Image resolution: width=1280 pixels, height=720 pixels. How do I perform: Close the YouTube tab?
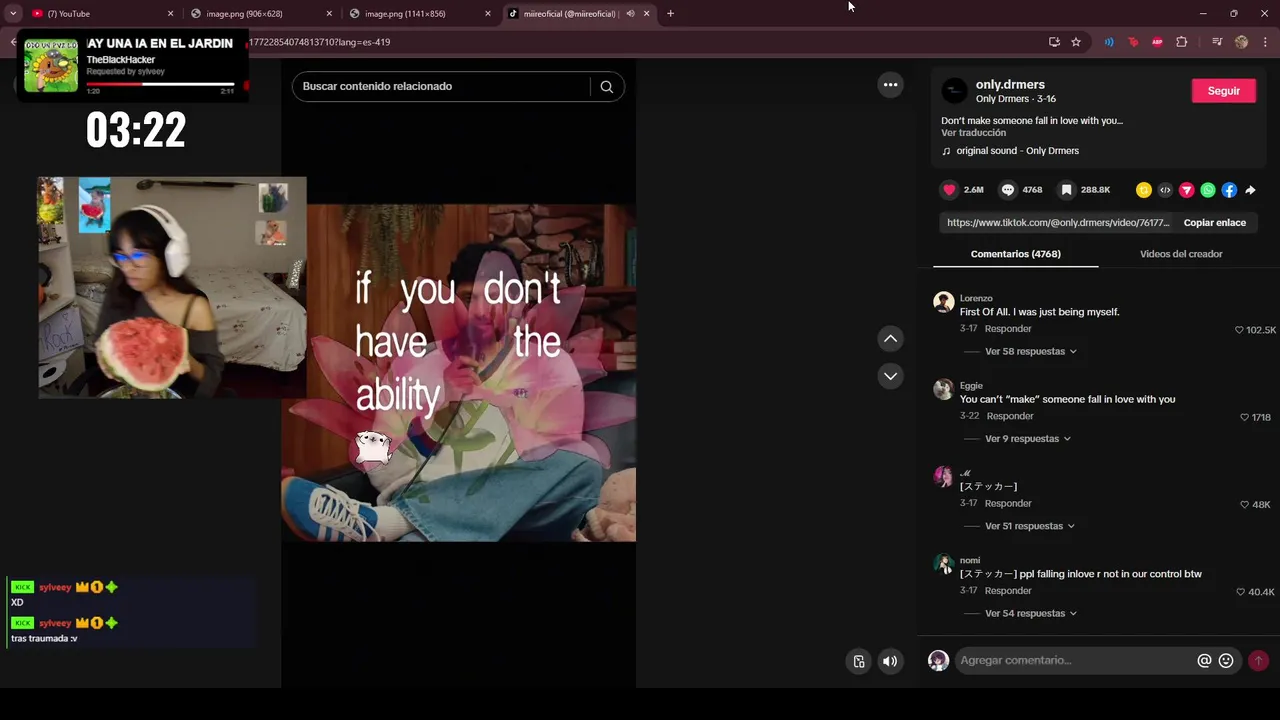[x=170, y=14]
